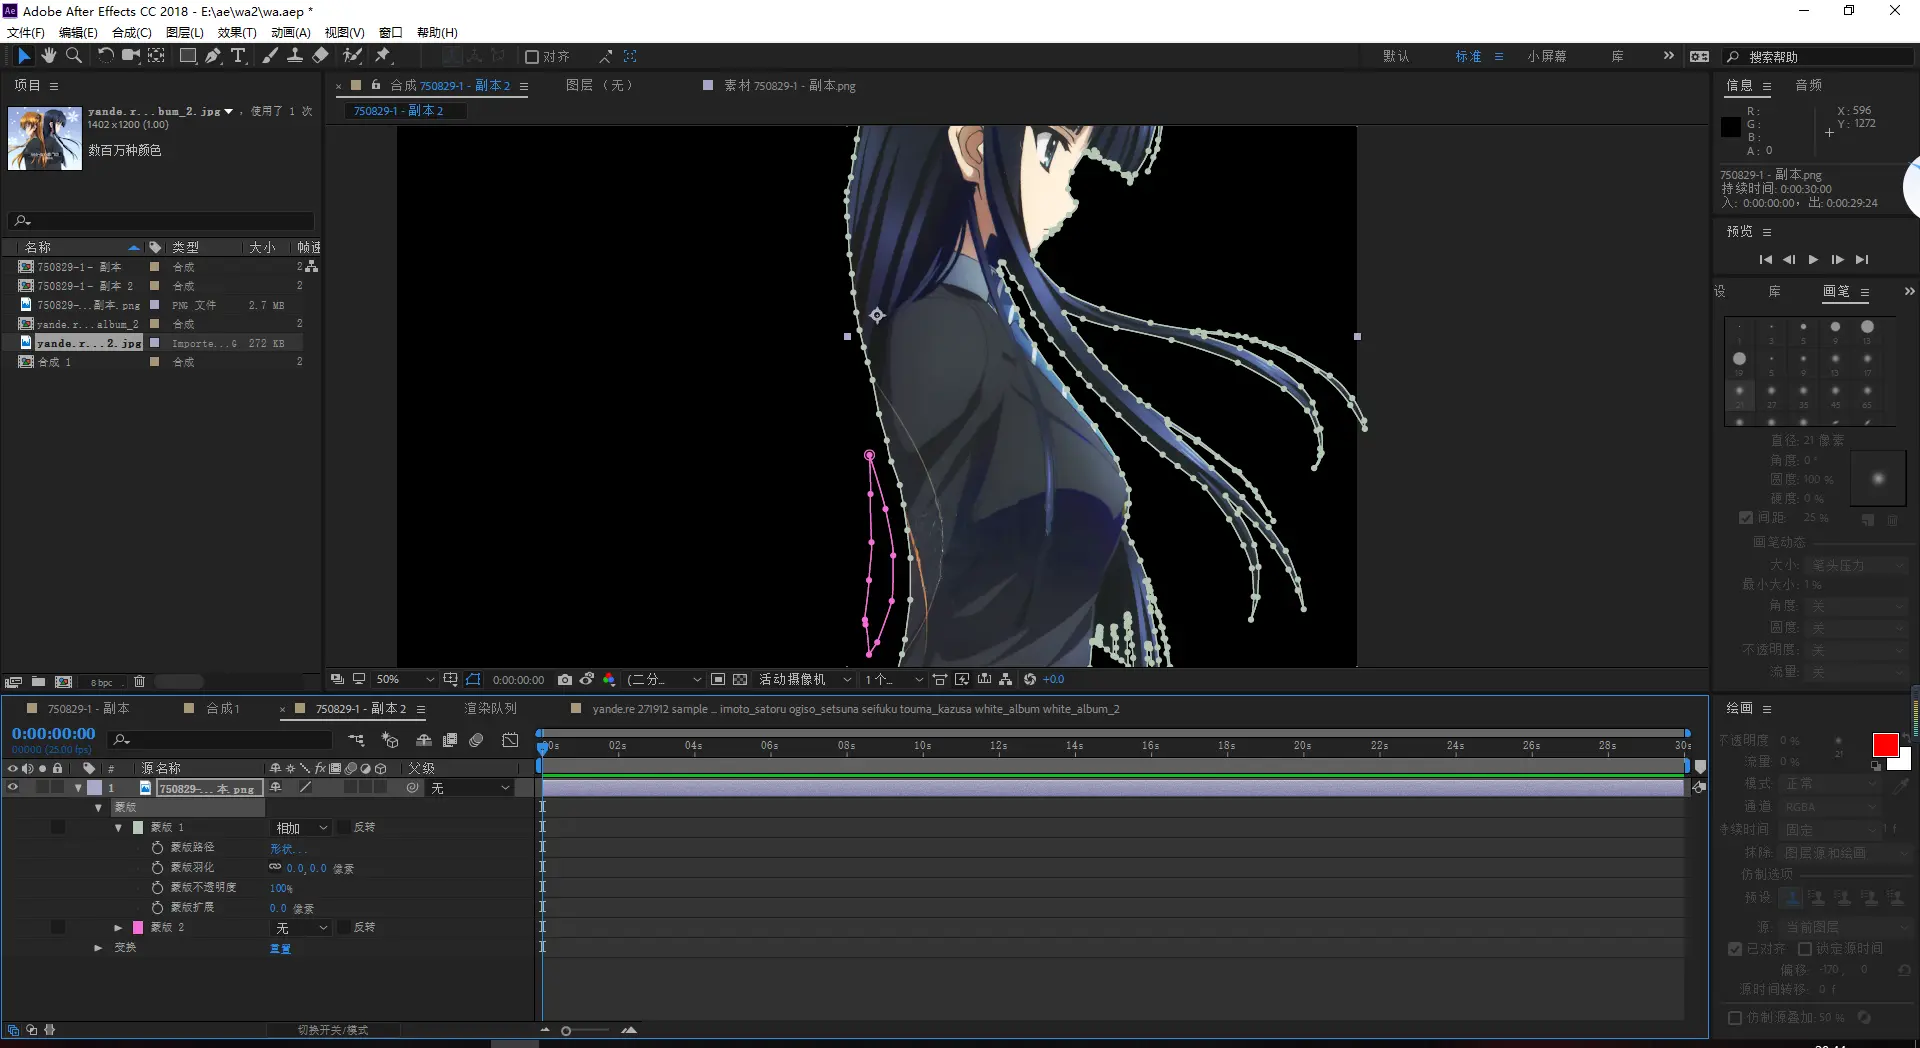The width and height of the screenshot is (1920, 1048).
Task: Expand the 蒙版 2 property group
Action: coord(118,928)
